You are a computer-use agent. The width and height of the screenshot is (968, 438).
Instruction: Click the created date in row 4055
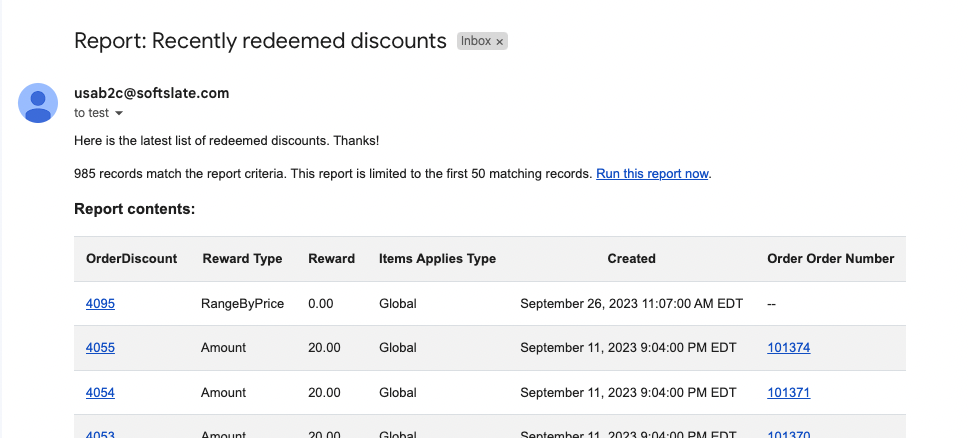(628, 348)
